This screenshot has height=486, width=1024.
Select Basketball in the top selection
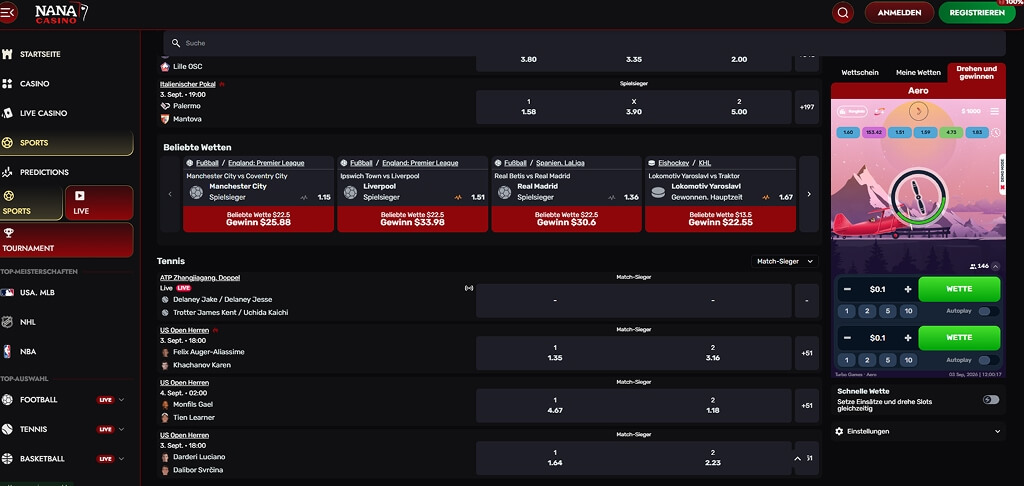[42, 459]
